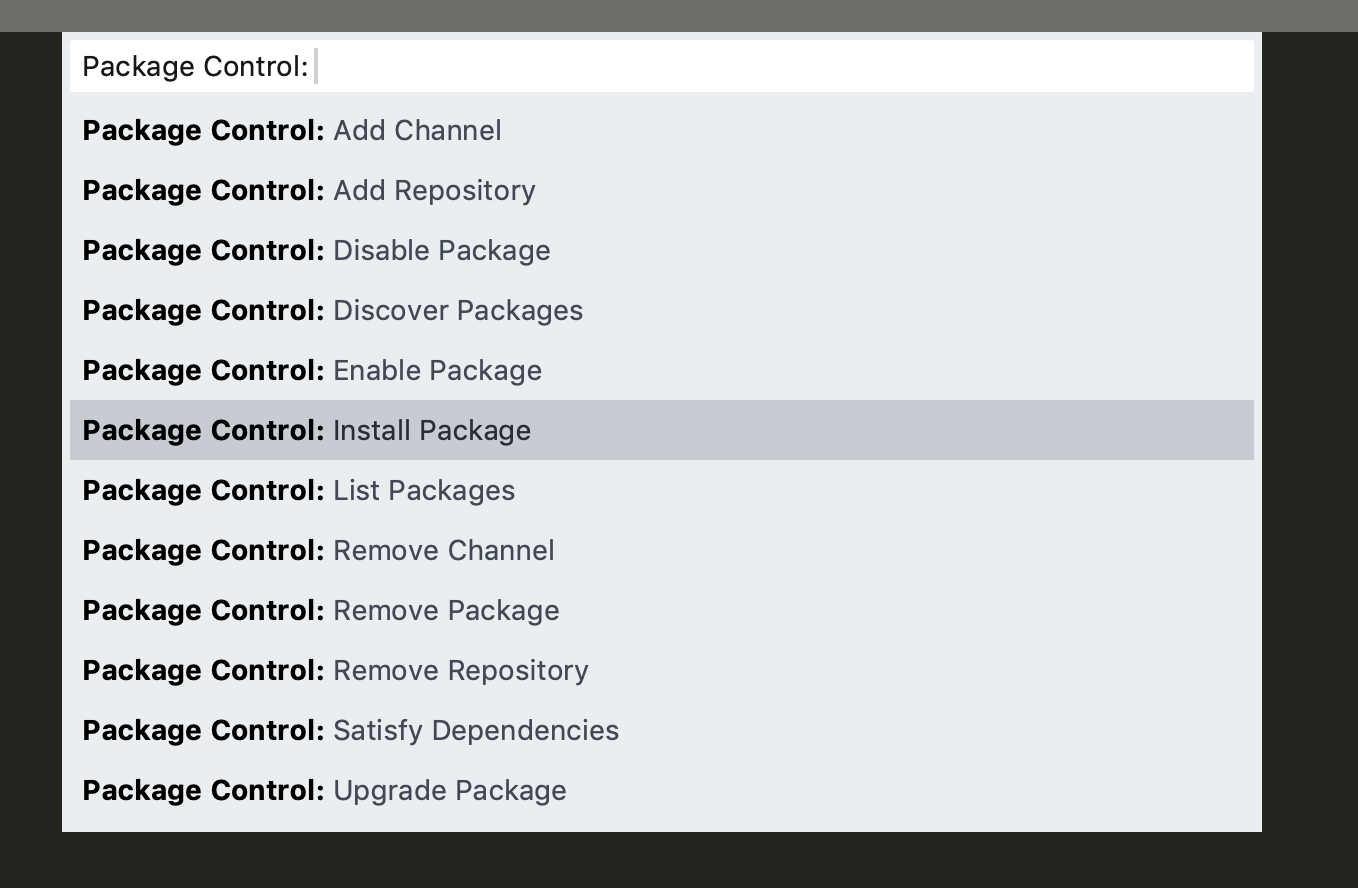The height and width of the screenshot is (888, 1358).
Task: Choose List Packages in the palette
Action: coord(661,491)
